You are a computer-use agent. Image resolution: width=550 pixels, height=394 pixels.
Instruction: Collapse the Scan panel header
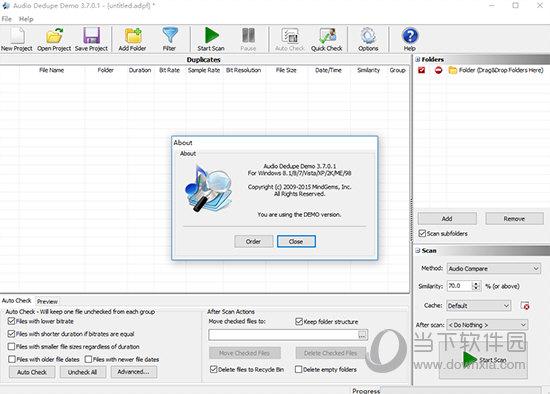418,251
